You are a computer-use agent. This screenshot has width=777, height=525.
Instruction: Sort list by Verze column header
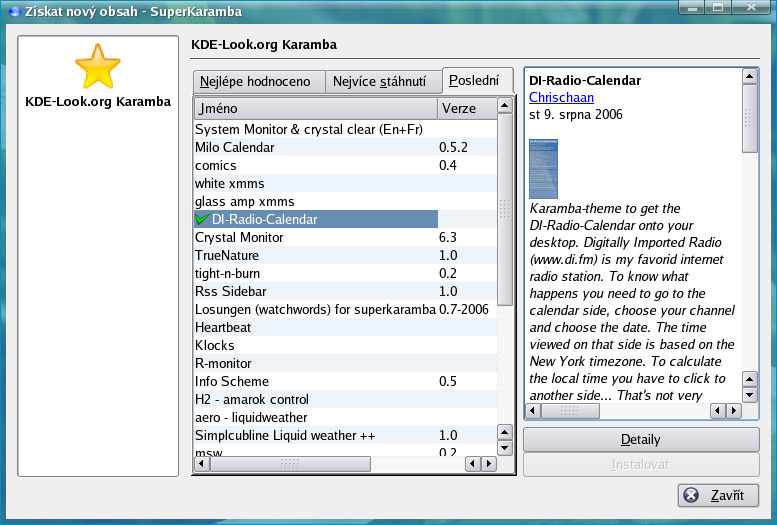[x=466, y=109]
